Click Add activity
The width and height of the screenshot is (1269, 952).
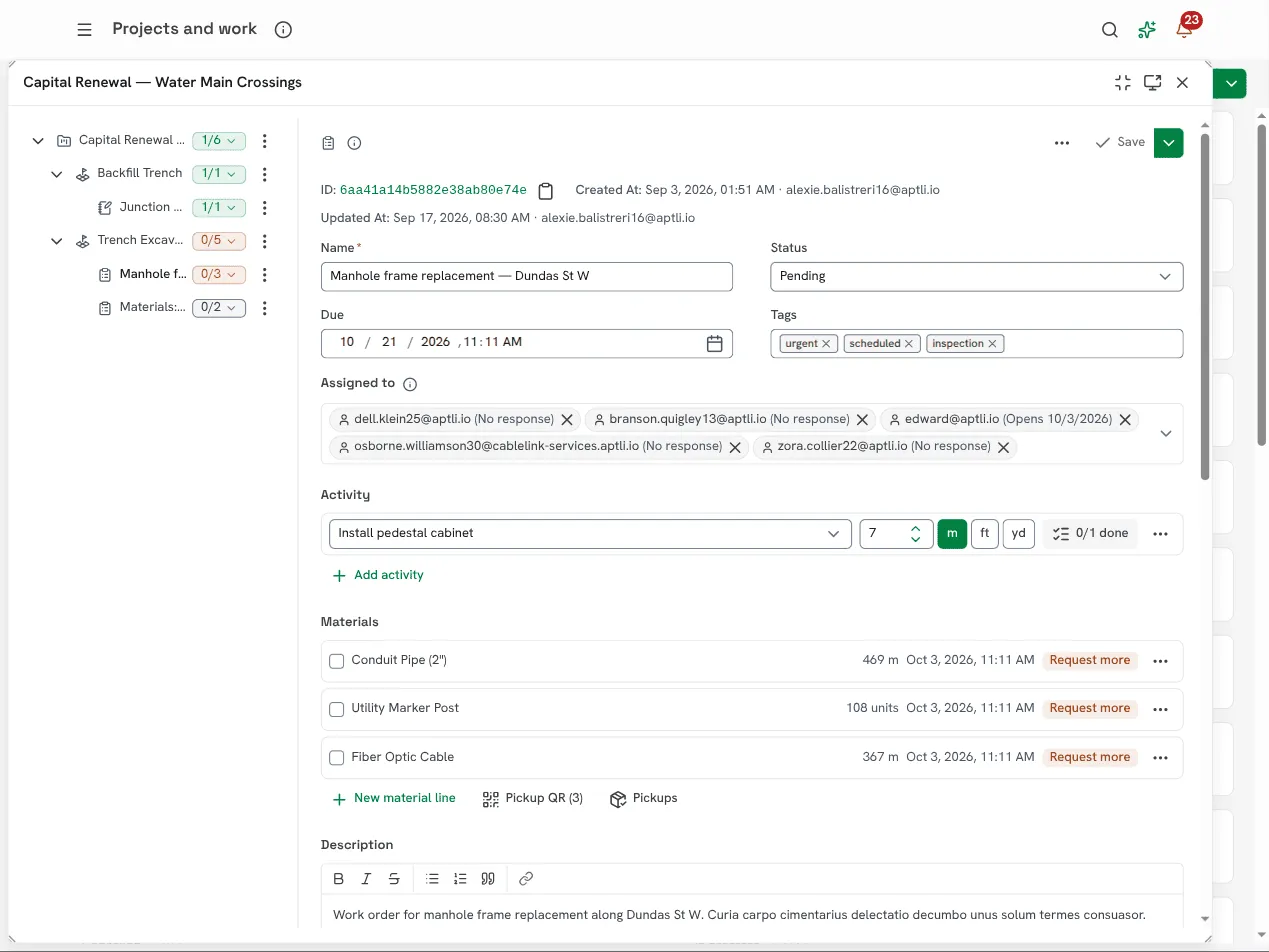(x=378, y=576)
